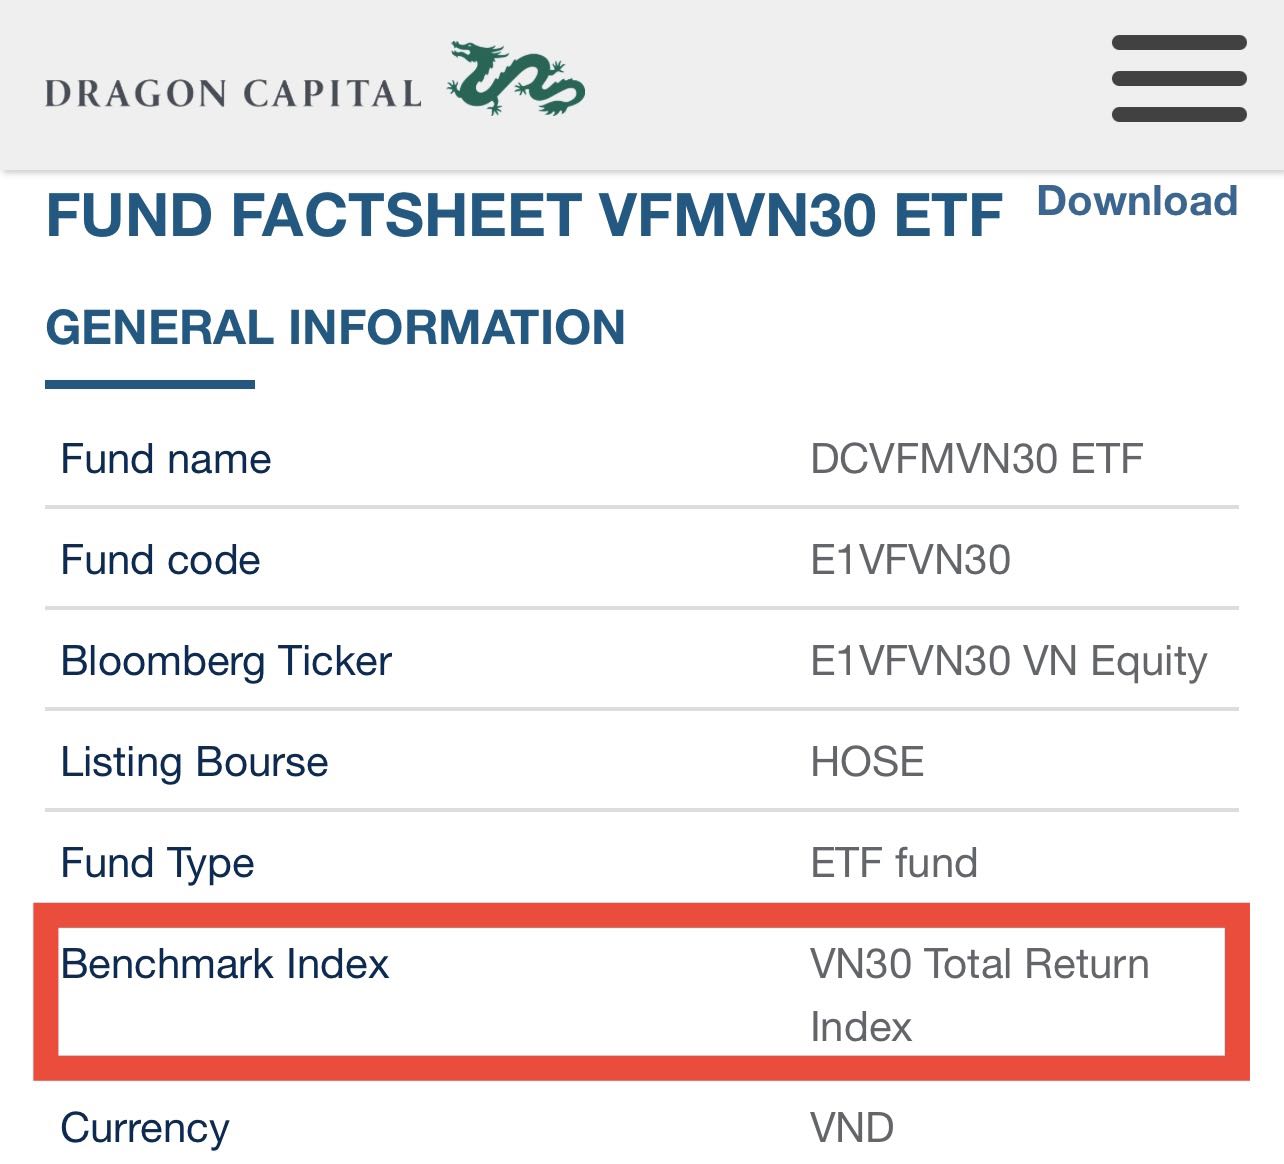Click the HOSE value
This screenshot has height=1164, width=1284.
[867, 762]
